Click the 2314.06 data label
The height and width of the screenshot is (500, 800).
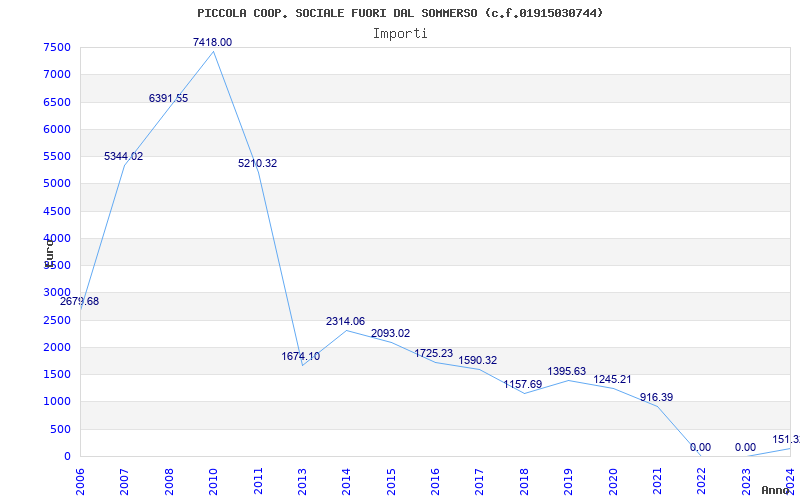coord(345,322)
